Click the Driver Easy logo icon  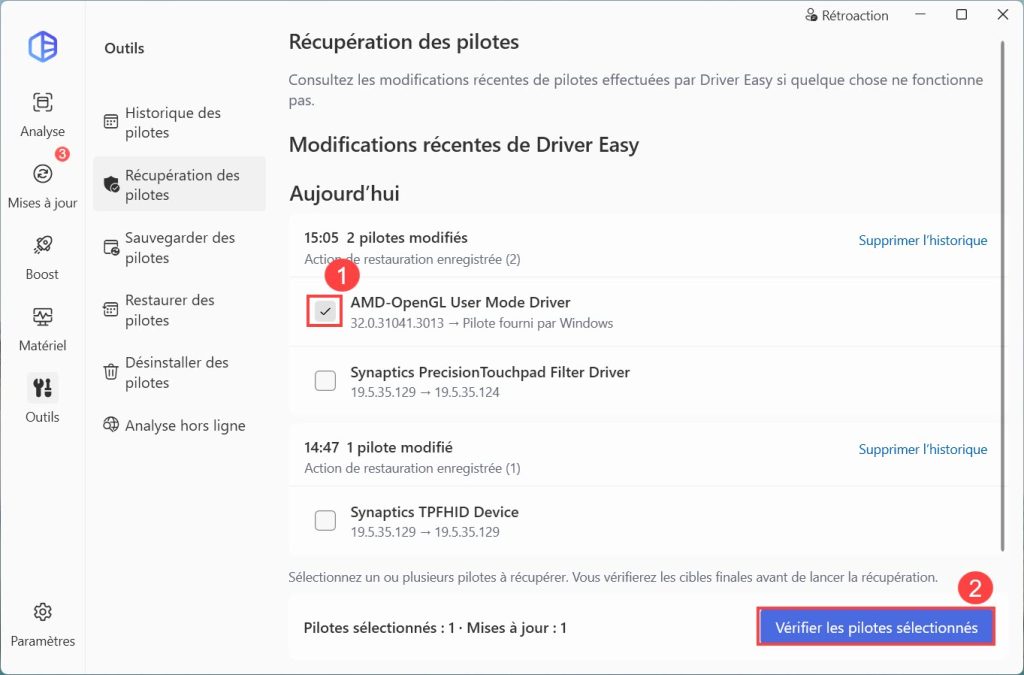pyautogui.click(x=43, y=46)
